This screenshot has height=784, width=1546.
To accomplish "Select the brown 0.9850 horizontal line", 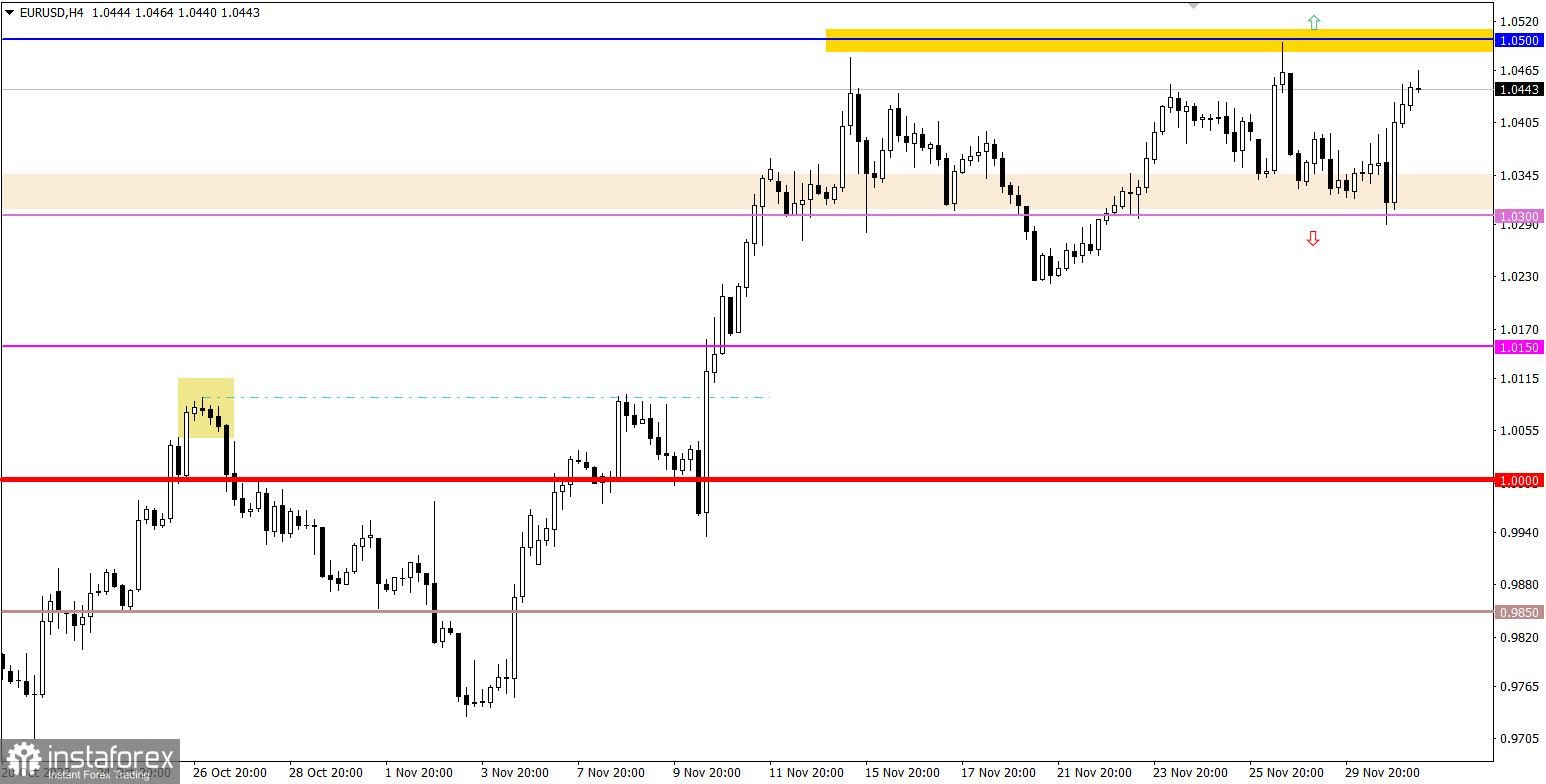I will pos(746,611).
